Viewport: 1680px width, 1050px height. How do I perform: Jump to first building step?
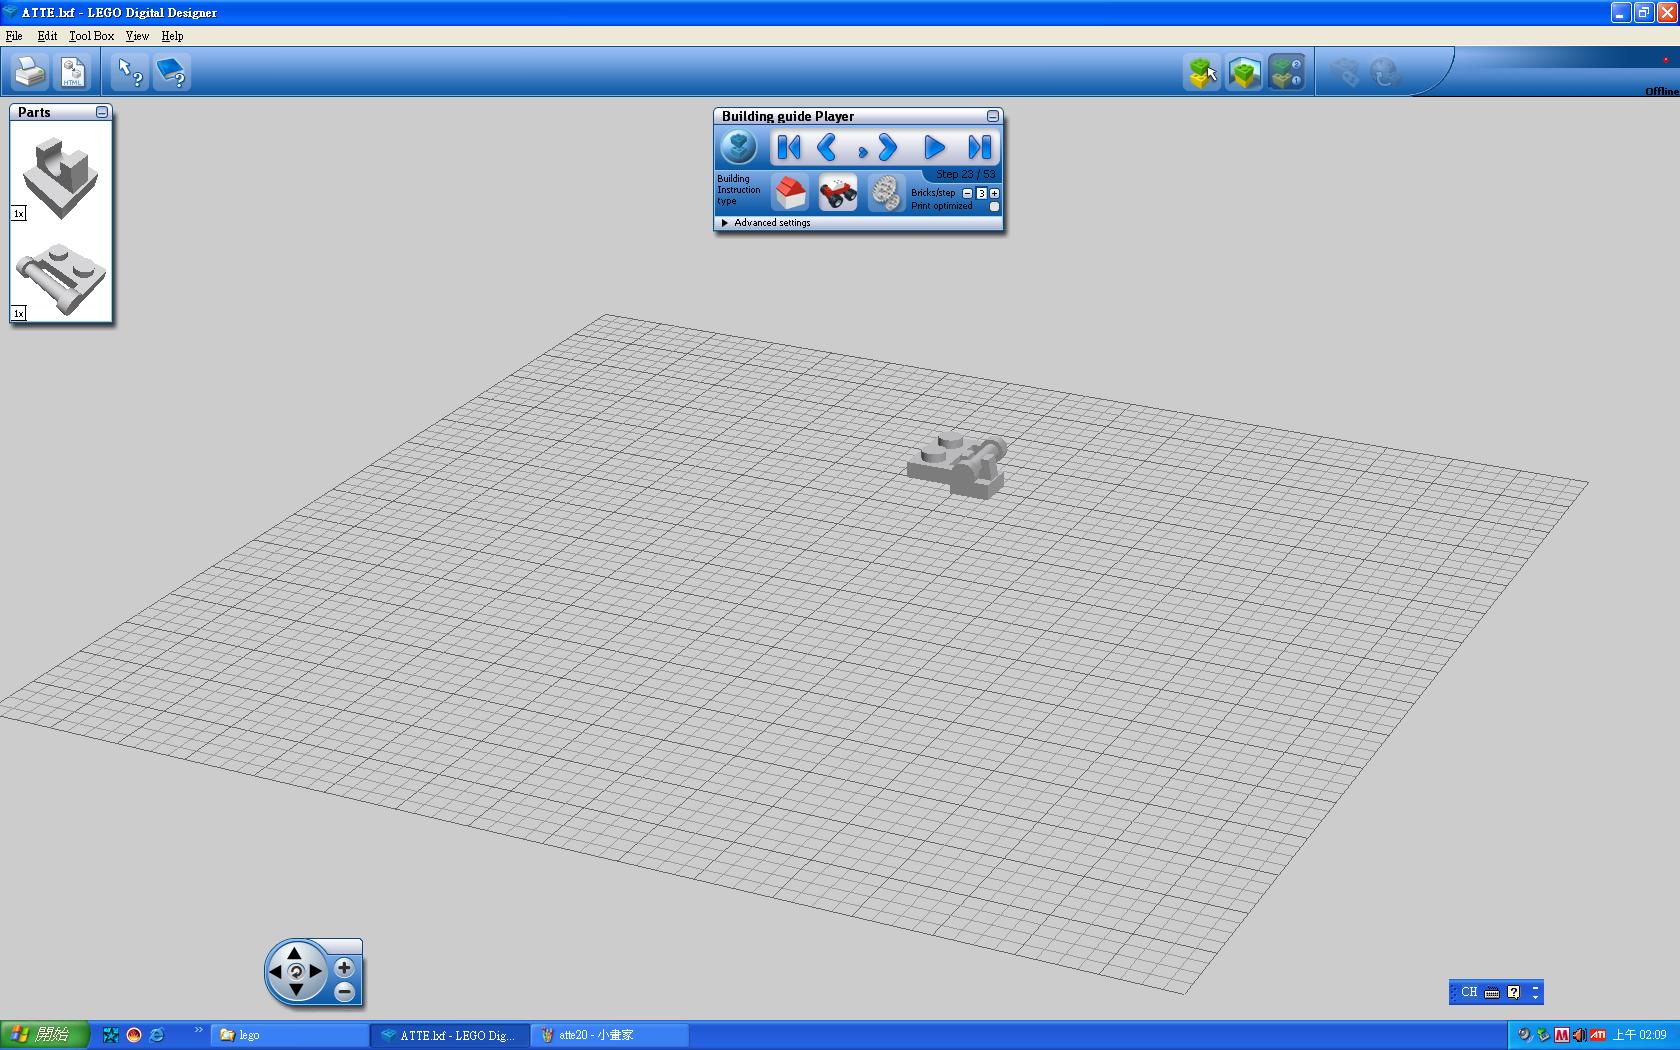[789, 148]
